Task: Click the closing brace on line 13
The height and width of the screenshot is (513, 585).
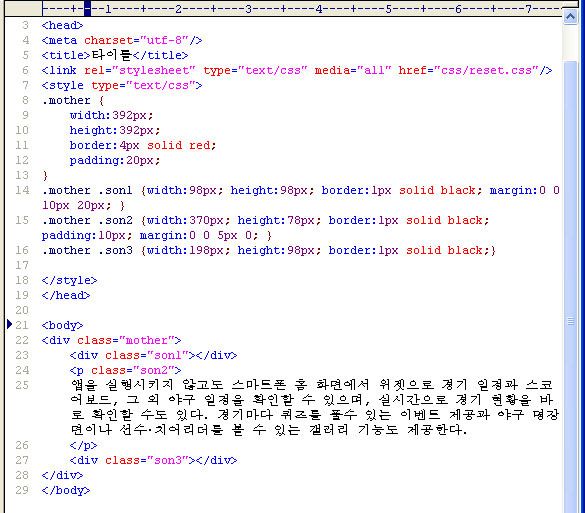Action: point(45,175)
